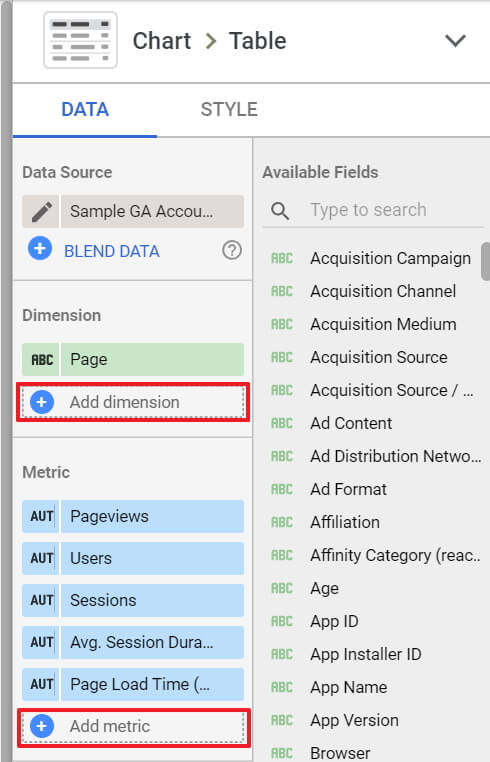
Task: Click the Add metric plus icon
Action: pos(42,726)
